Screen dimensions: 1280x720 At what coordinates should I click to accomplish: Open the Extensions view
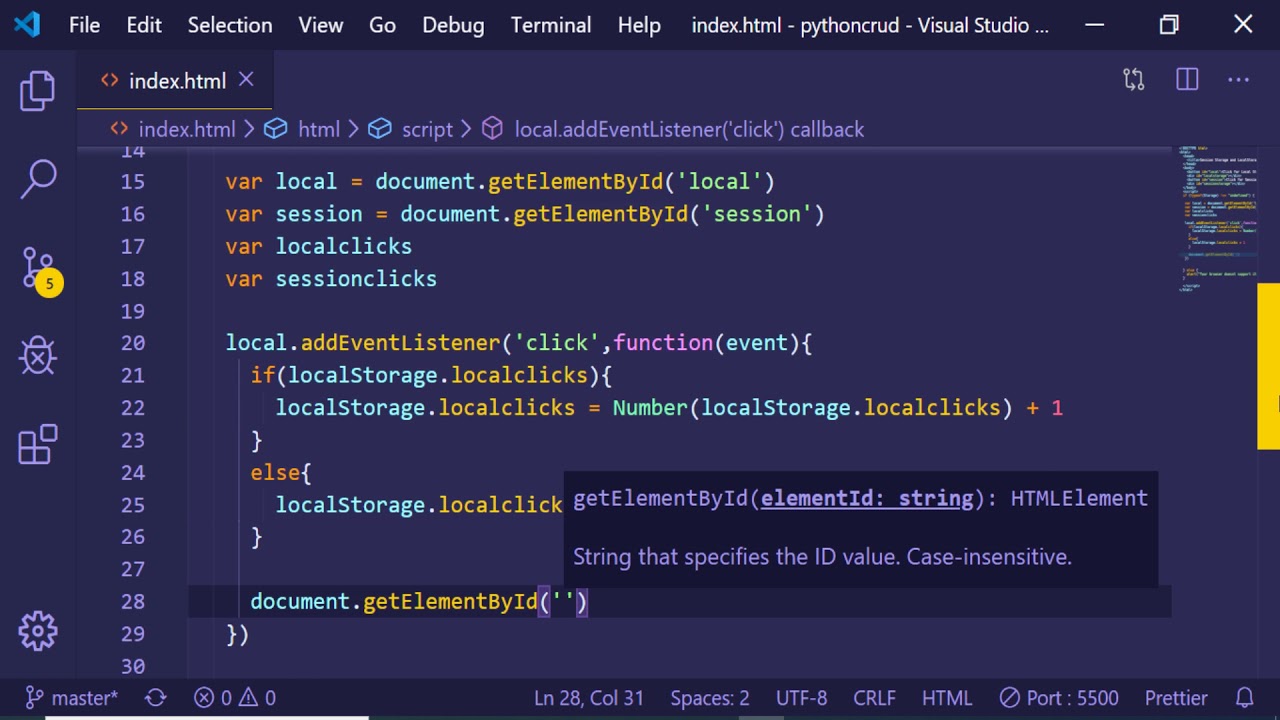(38, 445)
